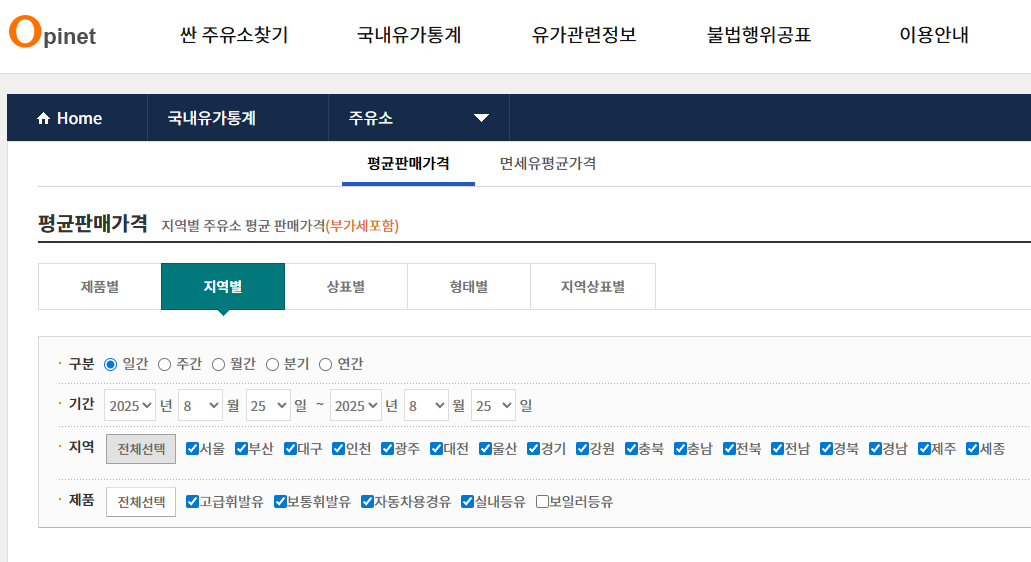
Task: Uncheck the 전남 region checkbox
Action: click(x=778, y=448)
